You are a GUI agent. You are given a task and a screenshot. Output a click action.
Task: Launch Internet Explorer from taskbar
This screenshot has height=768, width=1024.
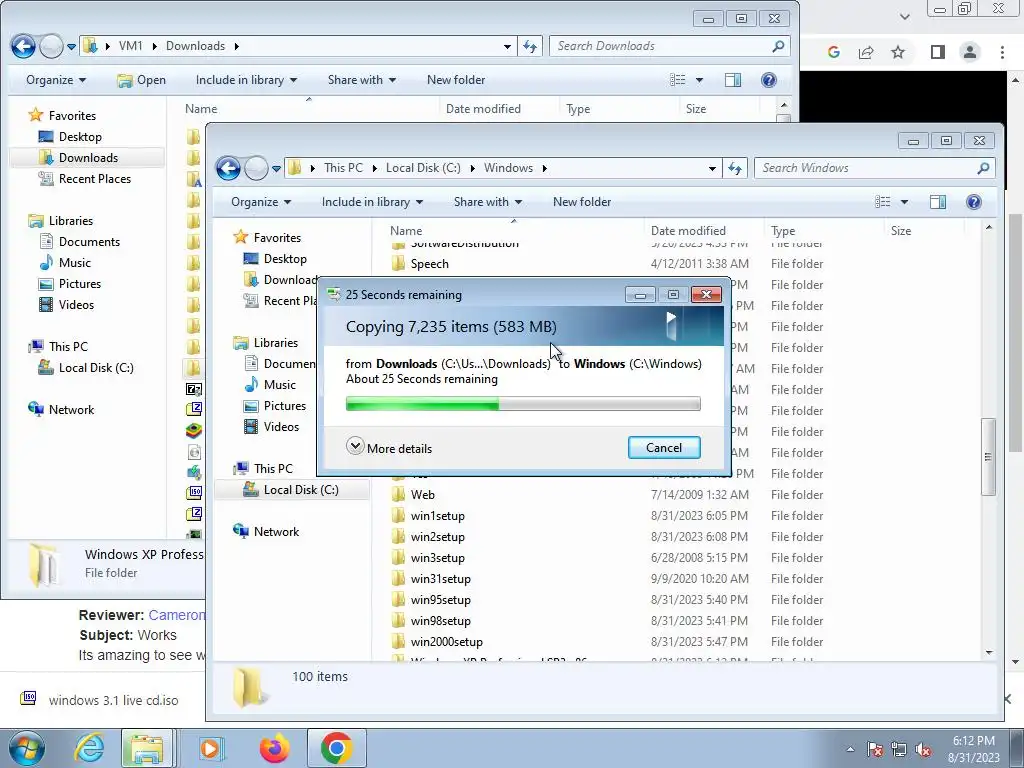[x=89, y=748]
